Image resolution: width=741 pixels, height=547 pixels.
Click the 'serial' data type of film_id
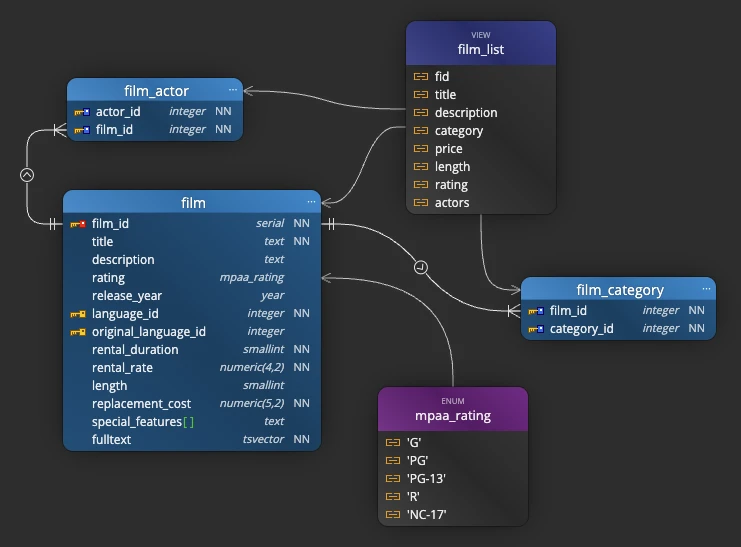coord(270,223)
